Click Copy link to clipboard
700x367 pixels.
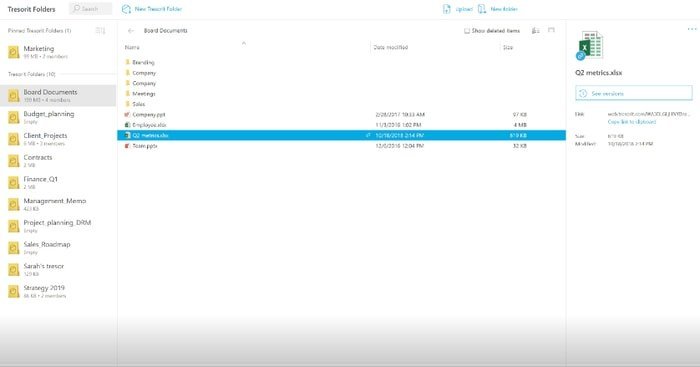[x=631, y=121]
